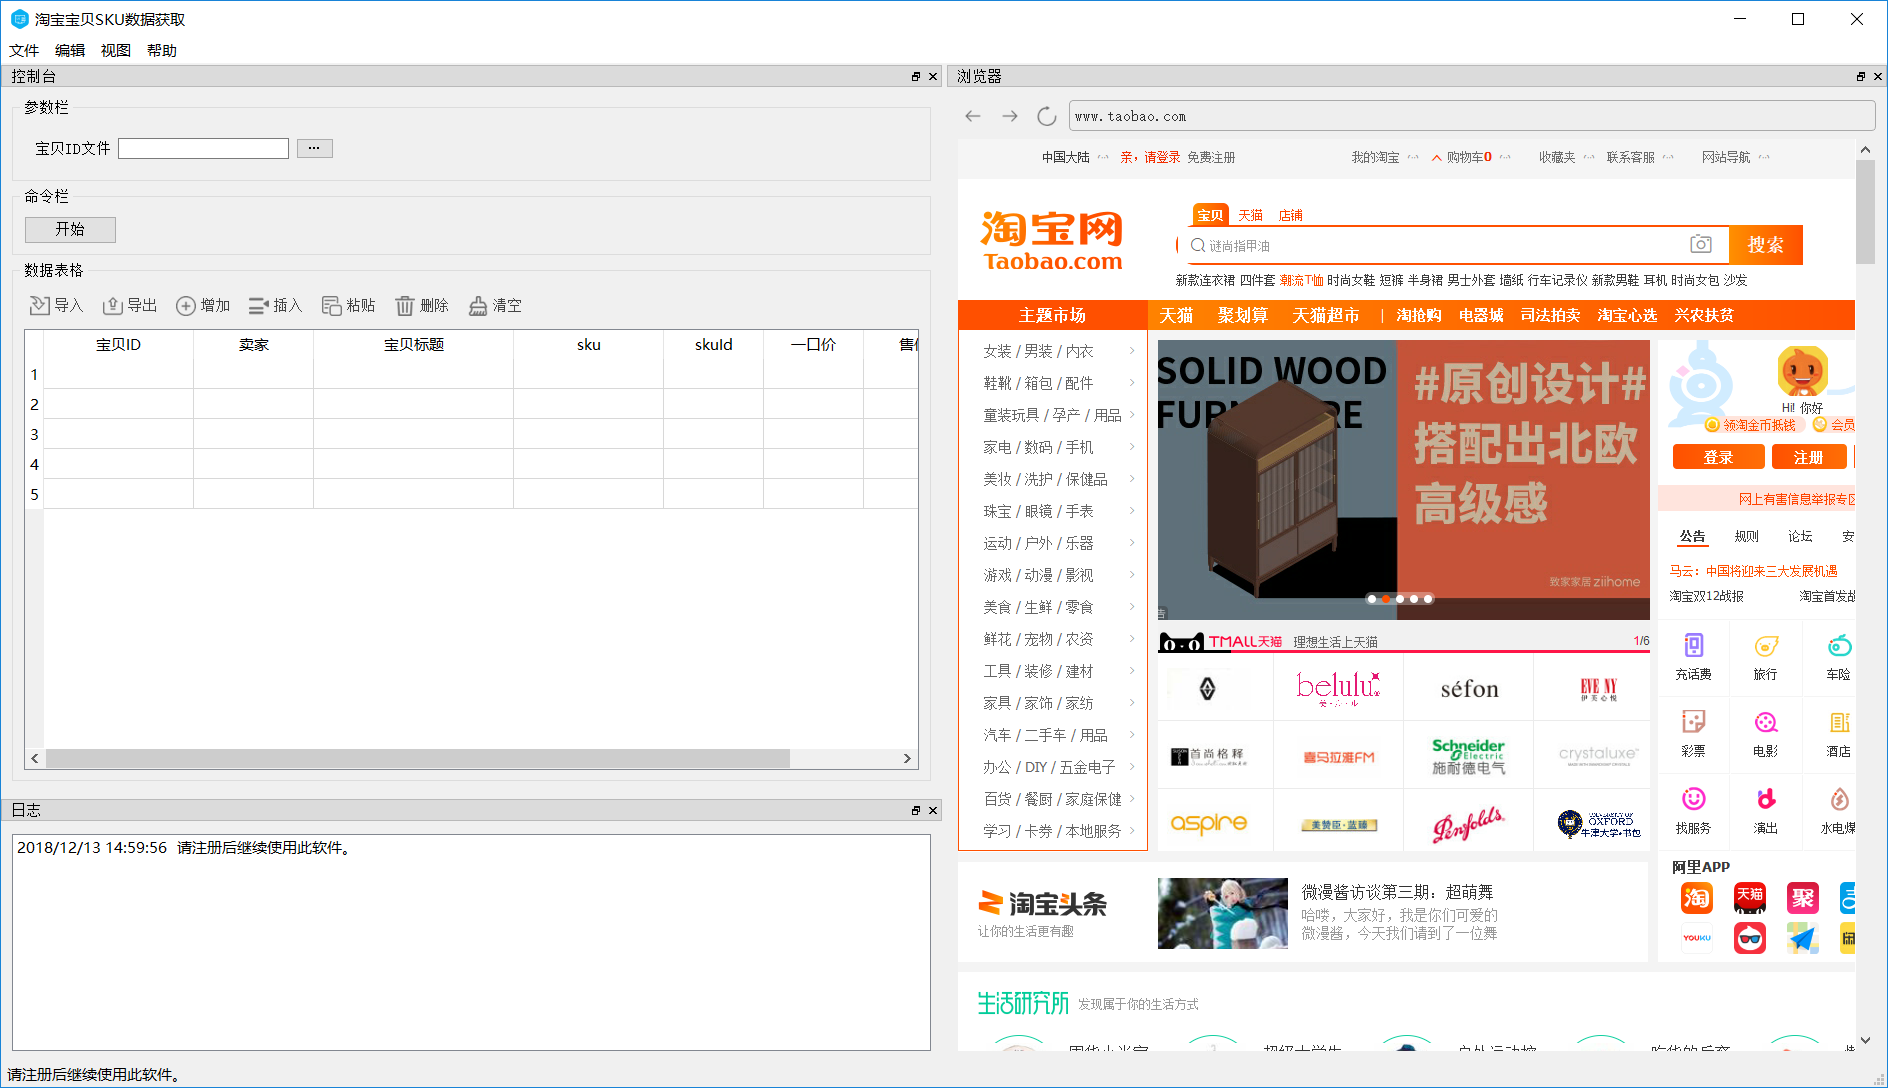Click the browse button beside 宝贝ID文件
The image size is (1888, 1088).
pyautogui.click(x=314, y=148)
